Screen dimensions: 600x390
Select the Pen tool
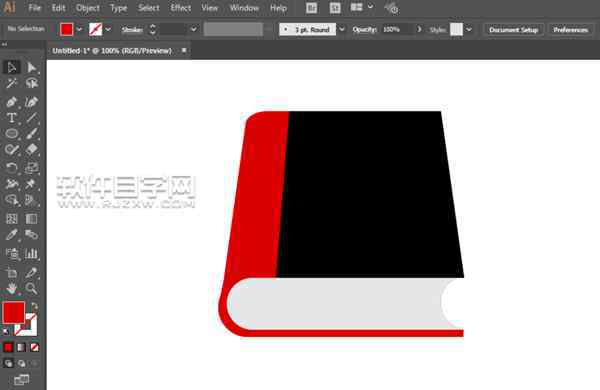(11, 102)
